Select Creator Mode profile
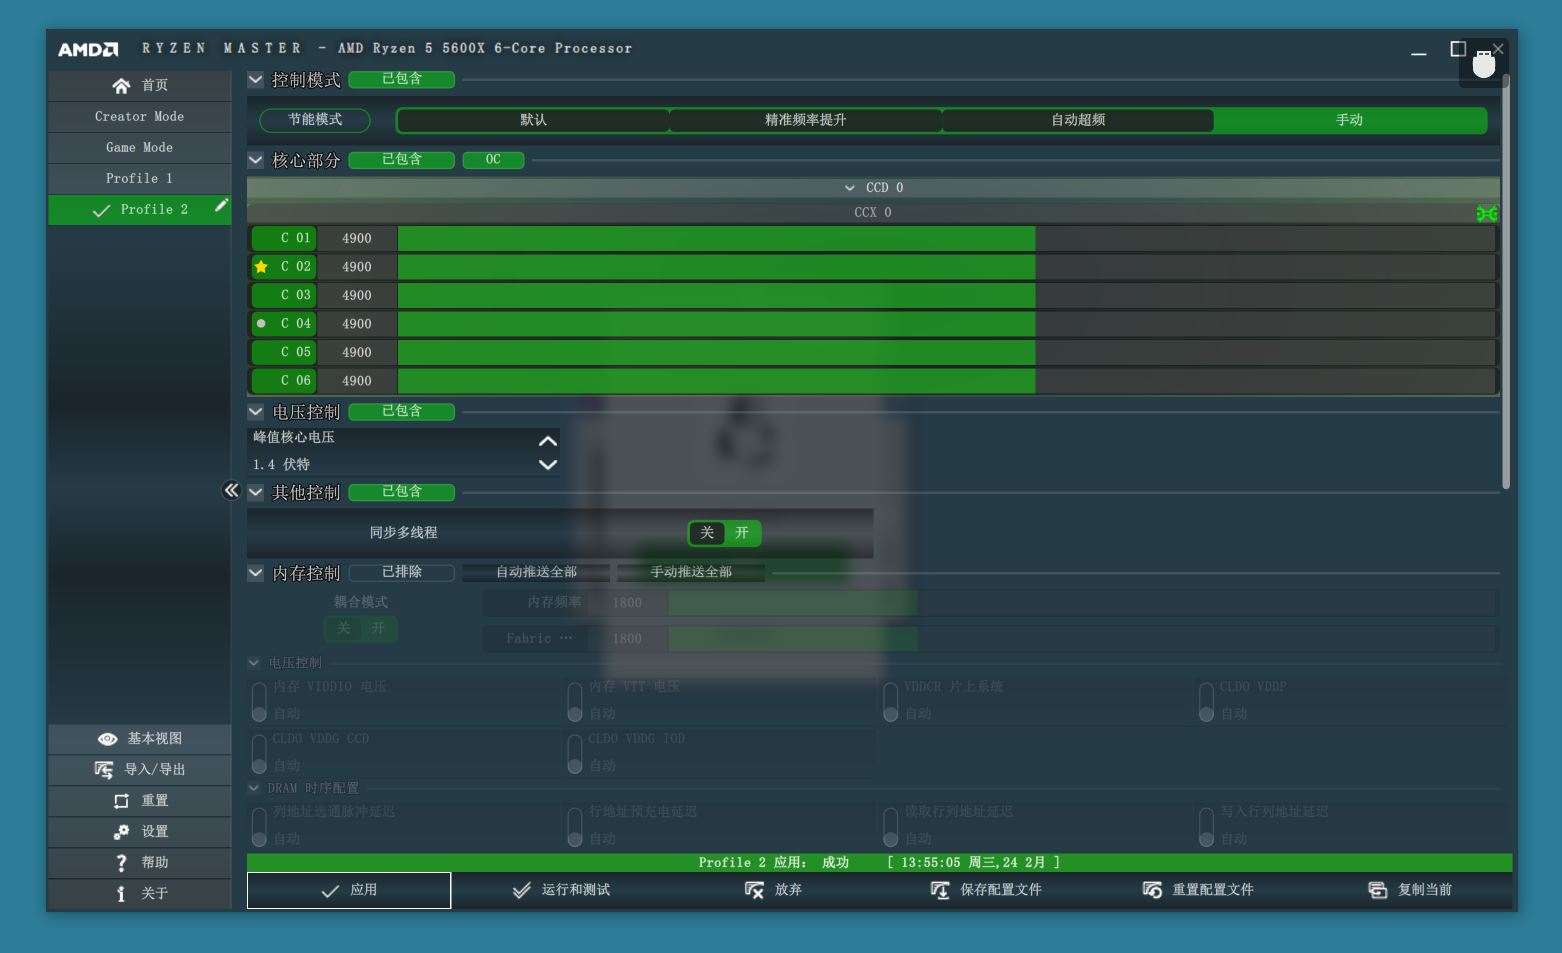The width and height of the screenshot is (1562, 953). 139,116
